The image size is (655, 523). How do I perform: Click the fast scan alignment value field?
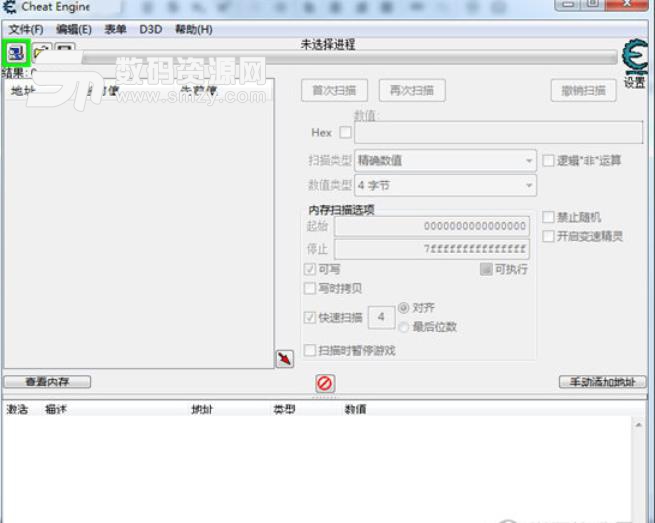[x=381, y=317]
